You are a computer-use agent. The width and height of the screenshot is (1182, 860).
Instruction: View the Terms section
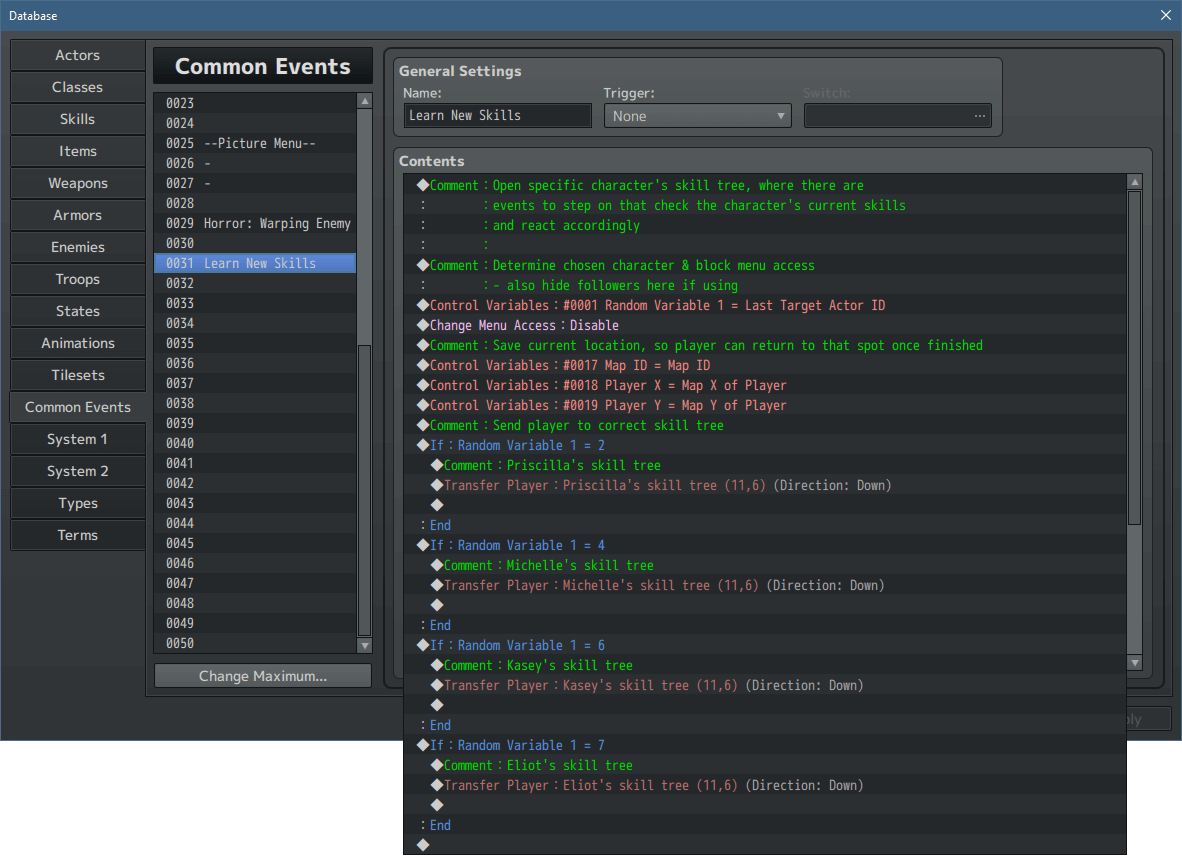pyautogui.click(x=77, y=535)
